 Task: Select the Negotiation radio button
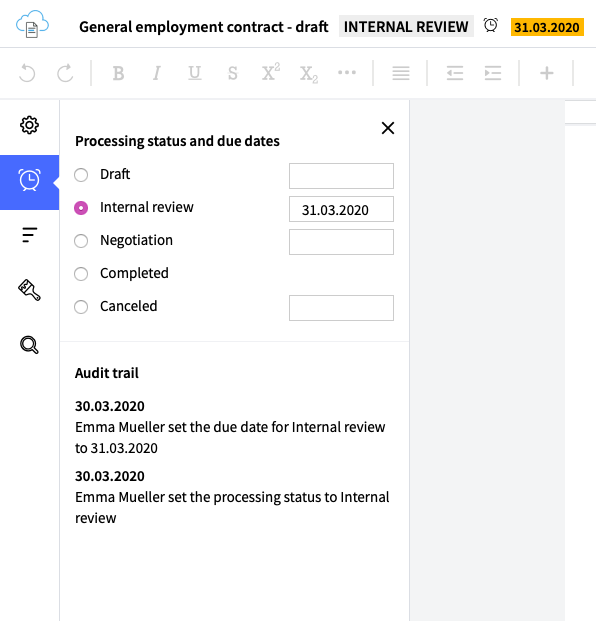point(81,241)
